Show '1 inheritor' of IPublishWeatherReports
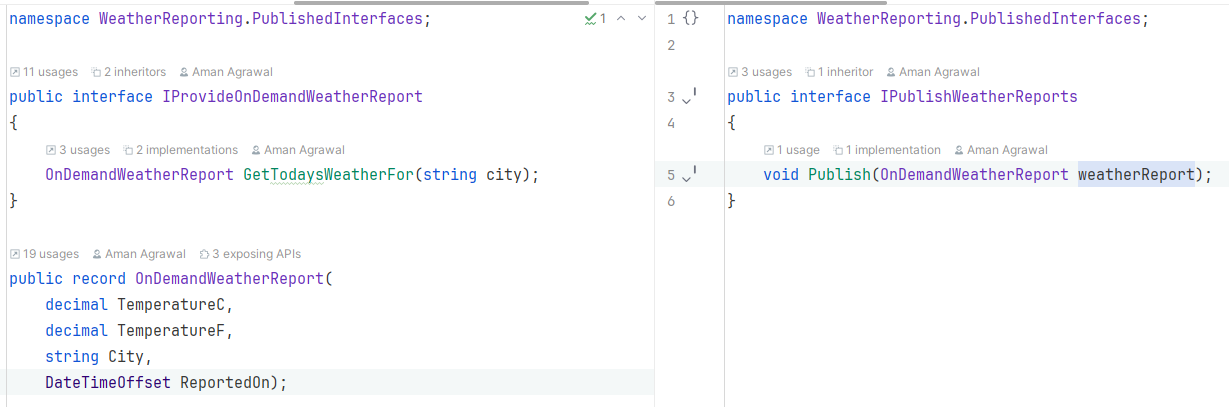 point(844,72)
